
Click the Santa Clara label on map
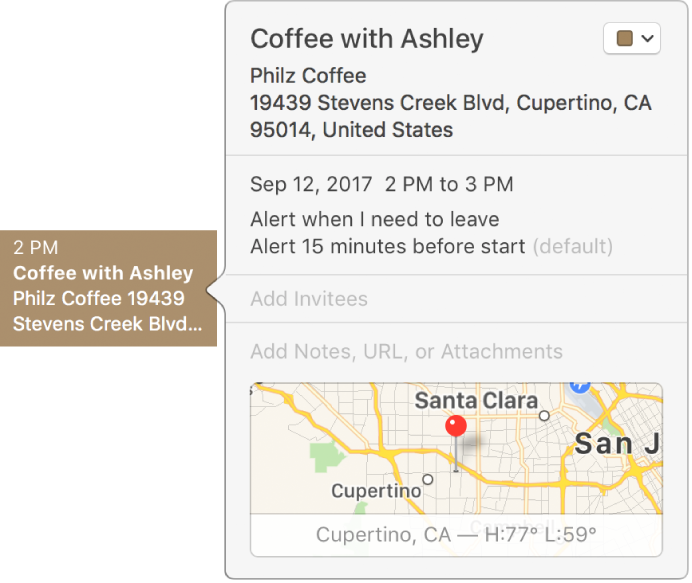tap(476, 400)
